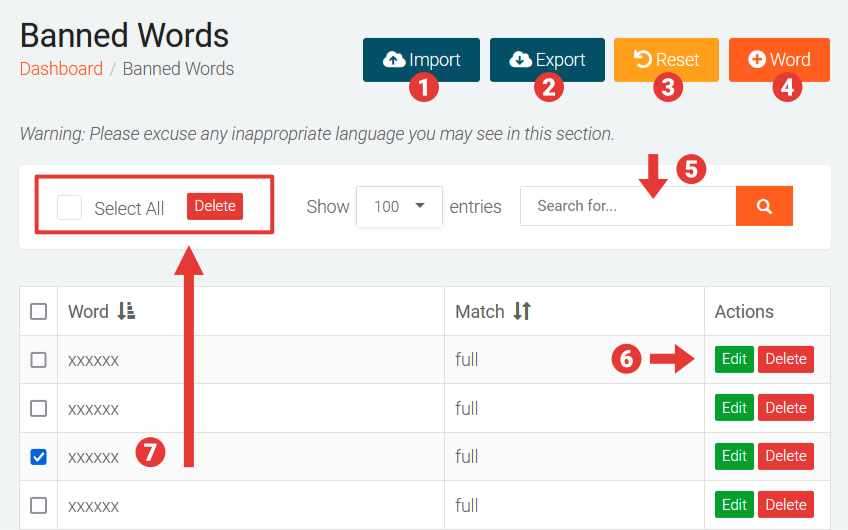Delete the second banned word row
The height and width of the screenshot is (530, 848).
pyautogui.click(x=785, y=408)
